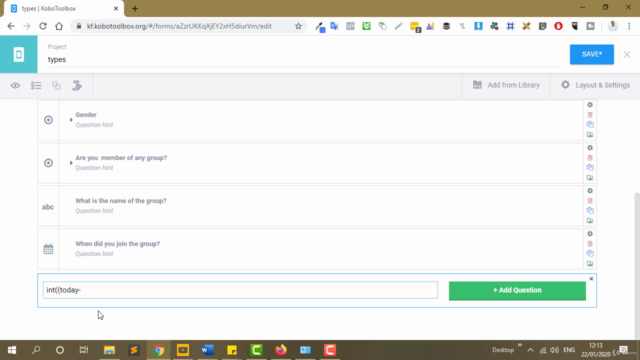Click Question hint under Gender

click(x=94, y=125)
